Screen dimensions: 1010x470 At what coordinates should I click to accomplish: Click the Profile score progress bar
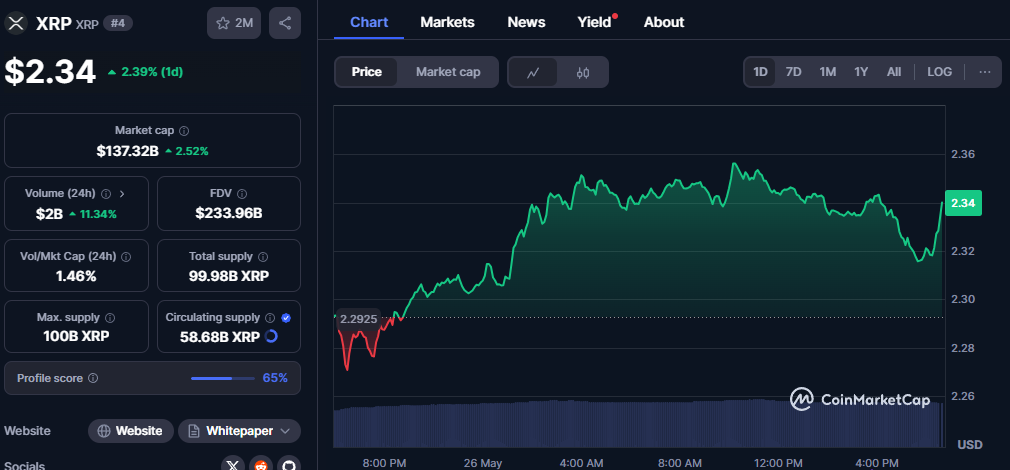(x=223, y=378)
